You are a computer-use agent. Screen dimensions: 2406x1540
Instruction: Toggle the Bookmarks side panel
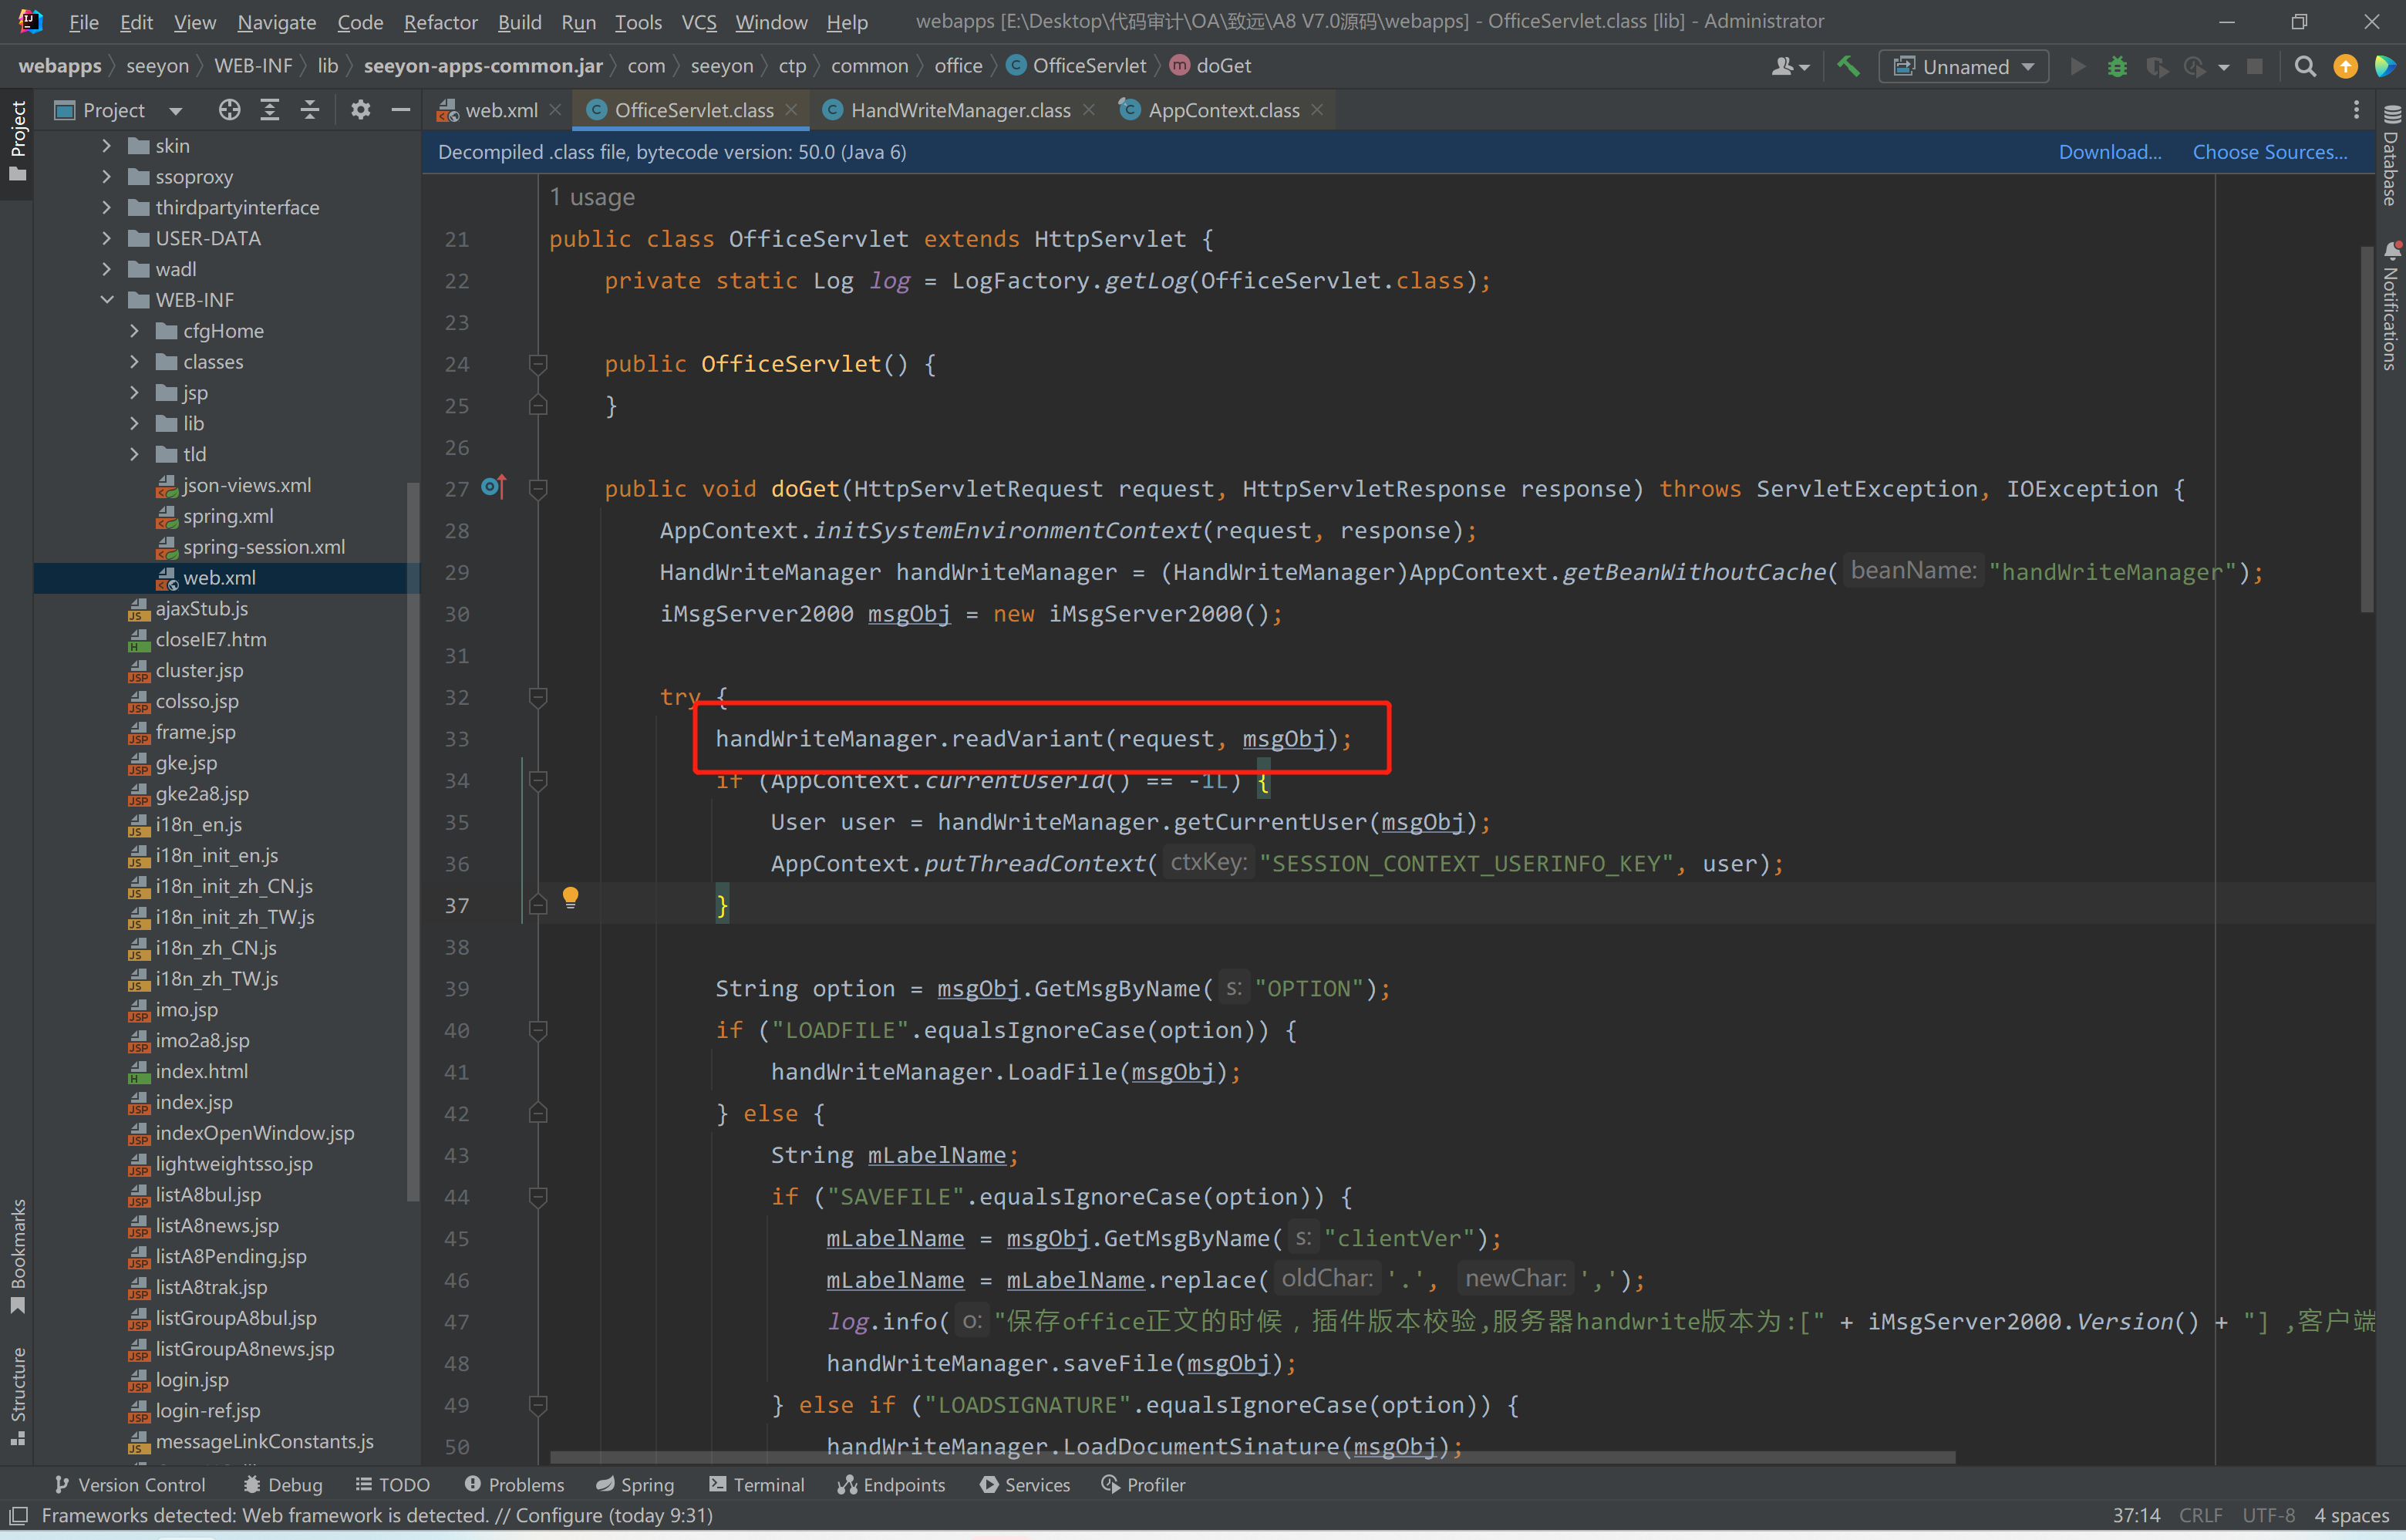[x=17, y=1256]
